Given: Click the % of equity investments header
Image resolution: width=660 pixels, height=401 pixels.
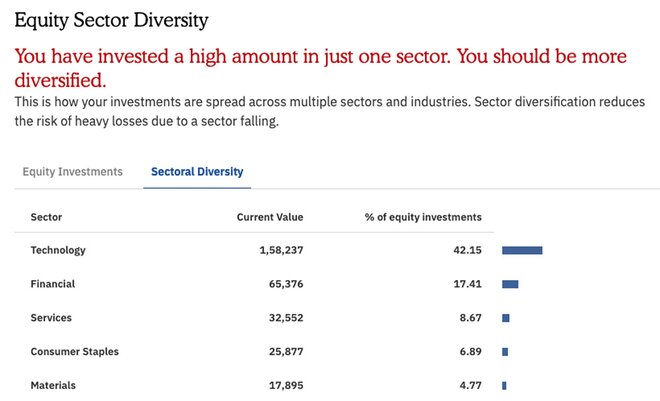Looking at the screenshot, I should (x=424, y=217).
